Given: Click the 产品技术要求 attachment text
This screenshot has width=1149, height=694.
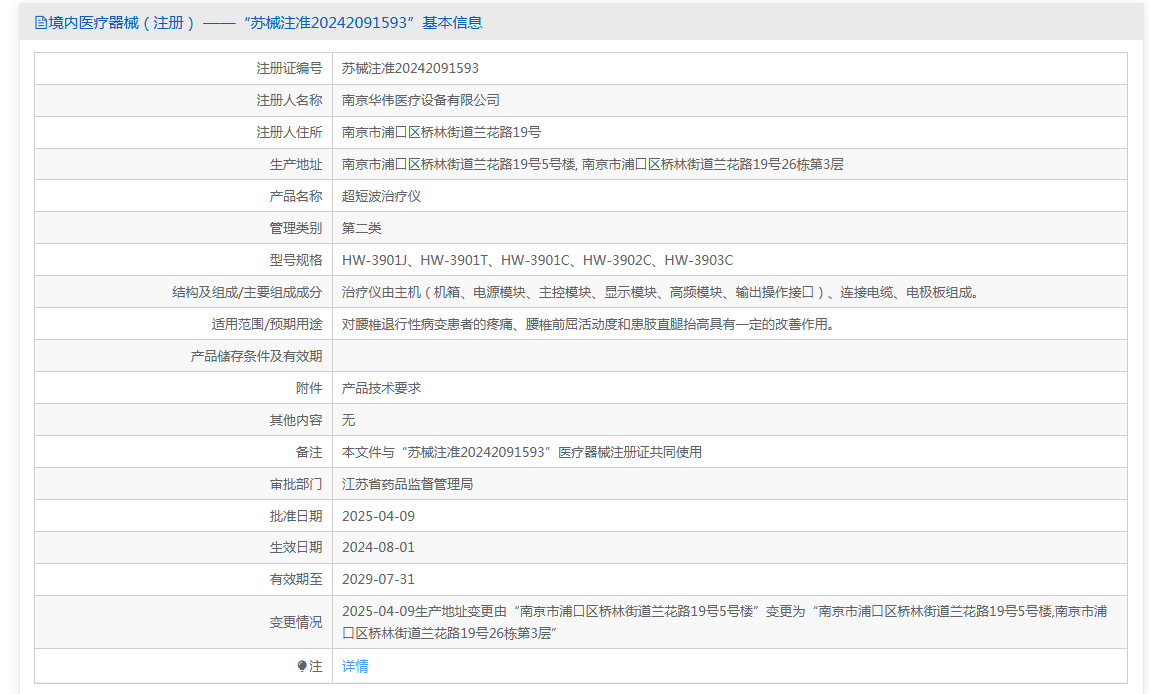Looking at the screenshot, I should tap(381, 388).
